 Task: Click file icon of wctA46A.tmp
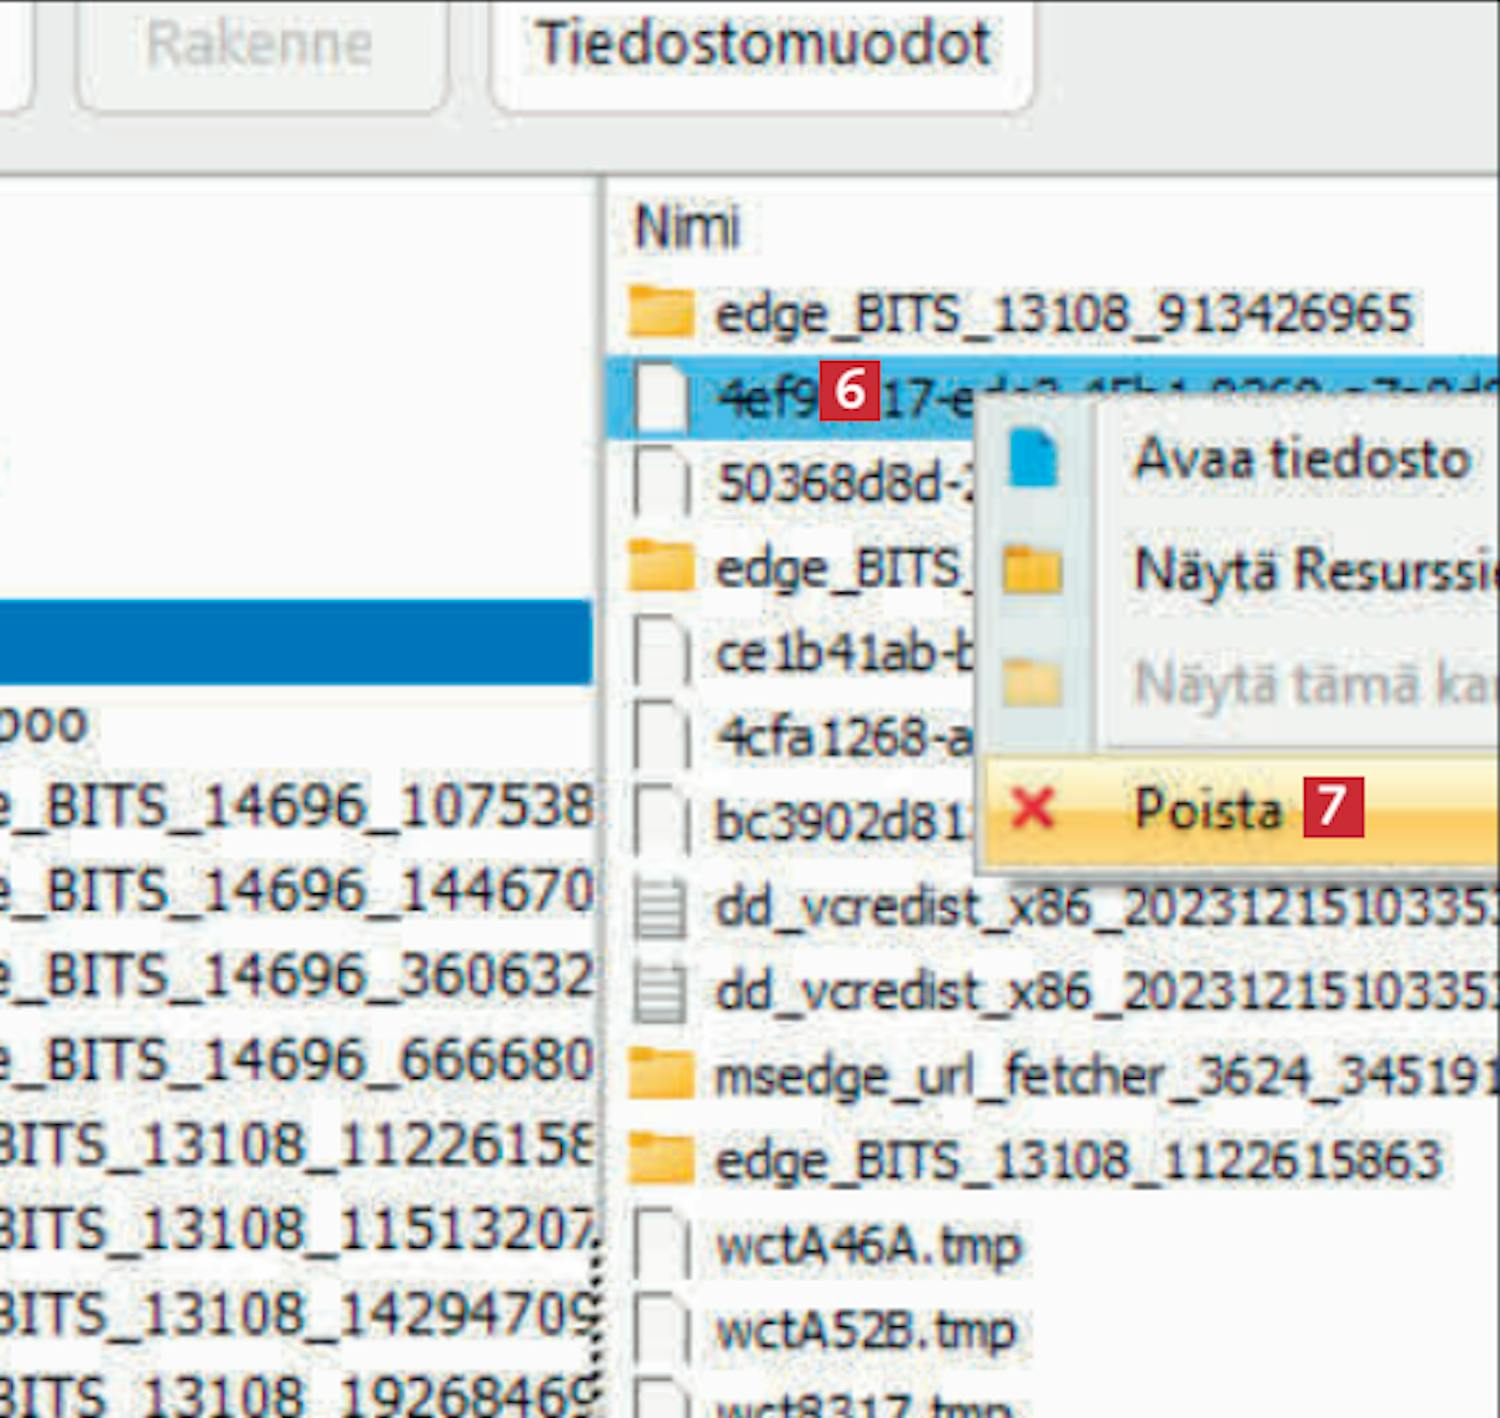point(661,1247)
